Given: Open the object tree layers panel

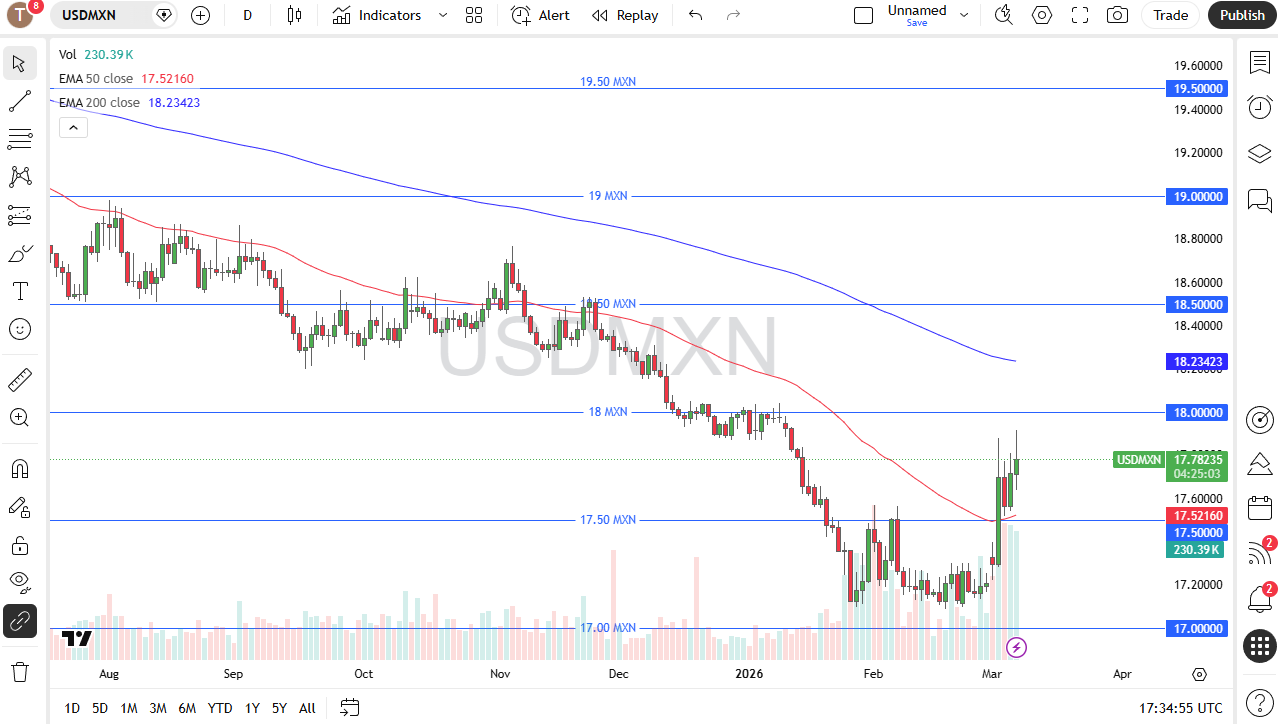Looking at the screenshot, I should (x=1259, y=153).
